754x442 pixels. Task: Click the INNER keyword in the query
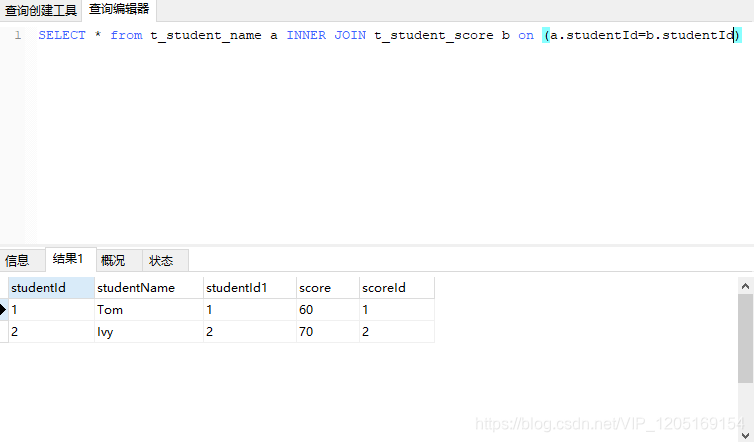pyautogui.click(x=306, y=35)
